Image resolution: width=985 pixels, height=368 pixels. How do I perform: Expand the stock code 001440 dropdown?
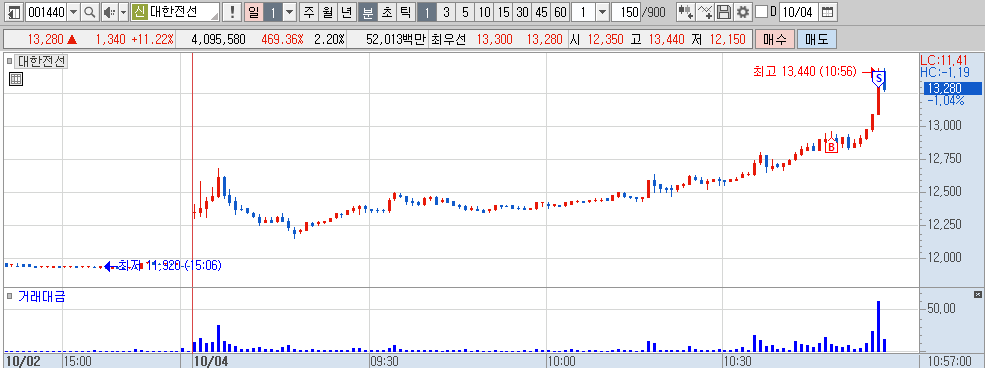tap(73, 12)
